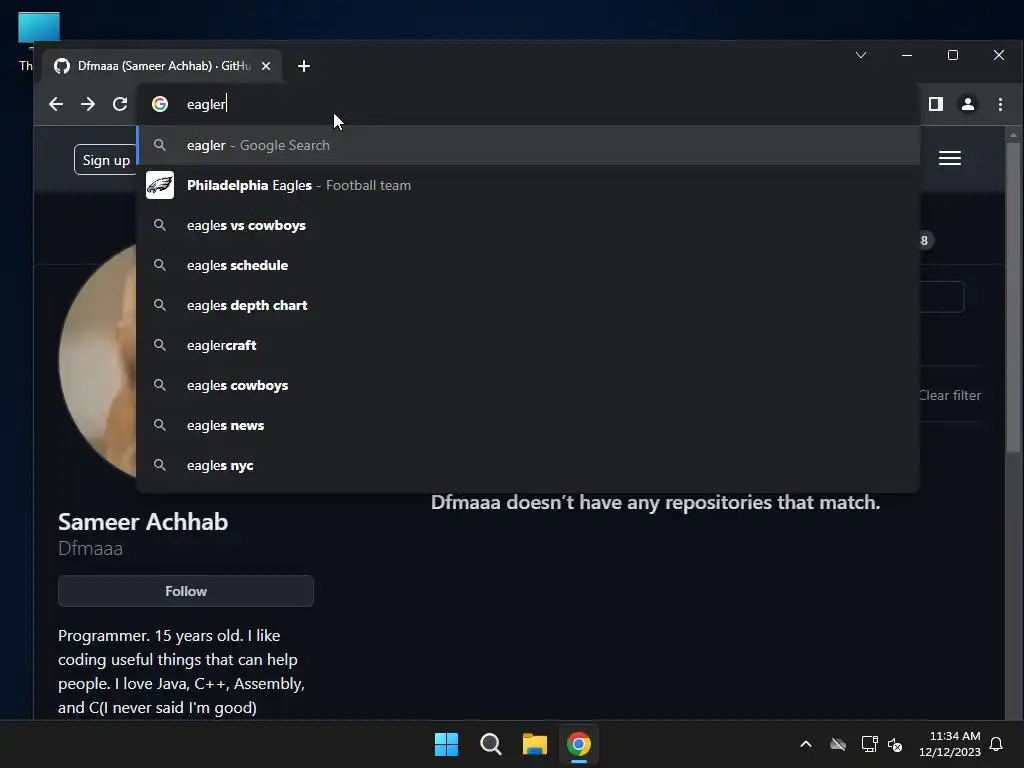Open Chrome three-dot menu
The image size is (1024, 768).
pos(1000,104)
